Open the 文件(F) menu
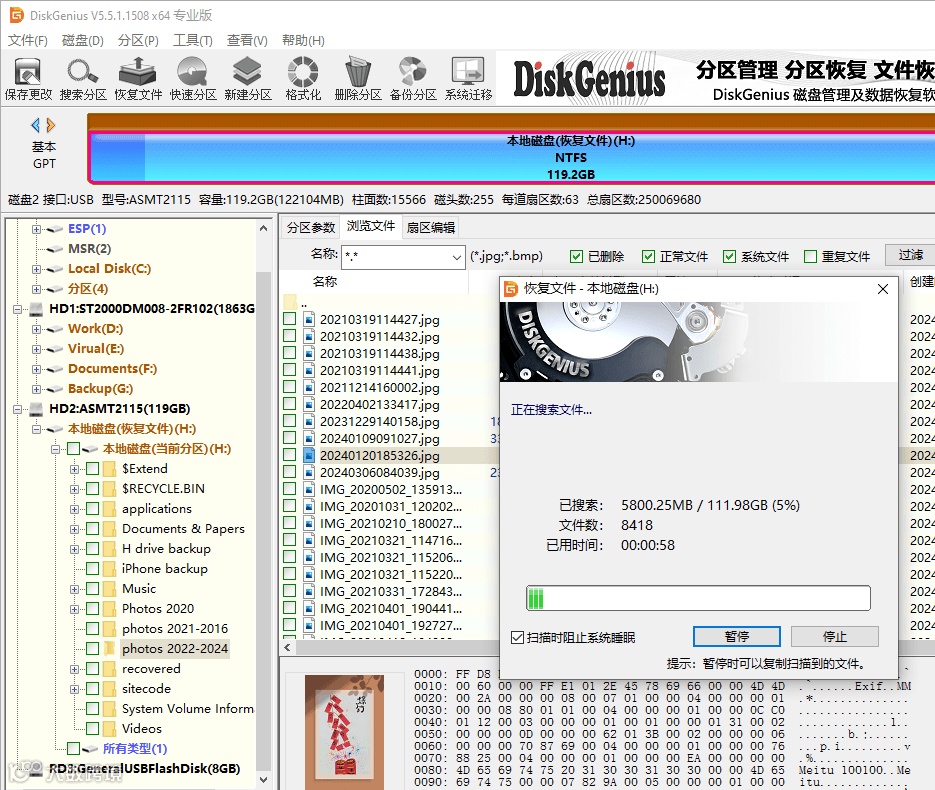935x790 pixels. point(27,41)
